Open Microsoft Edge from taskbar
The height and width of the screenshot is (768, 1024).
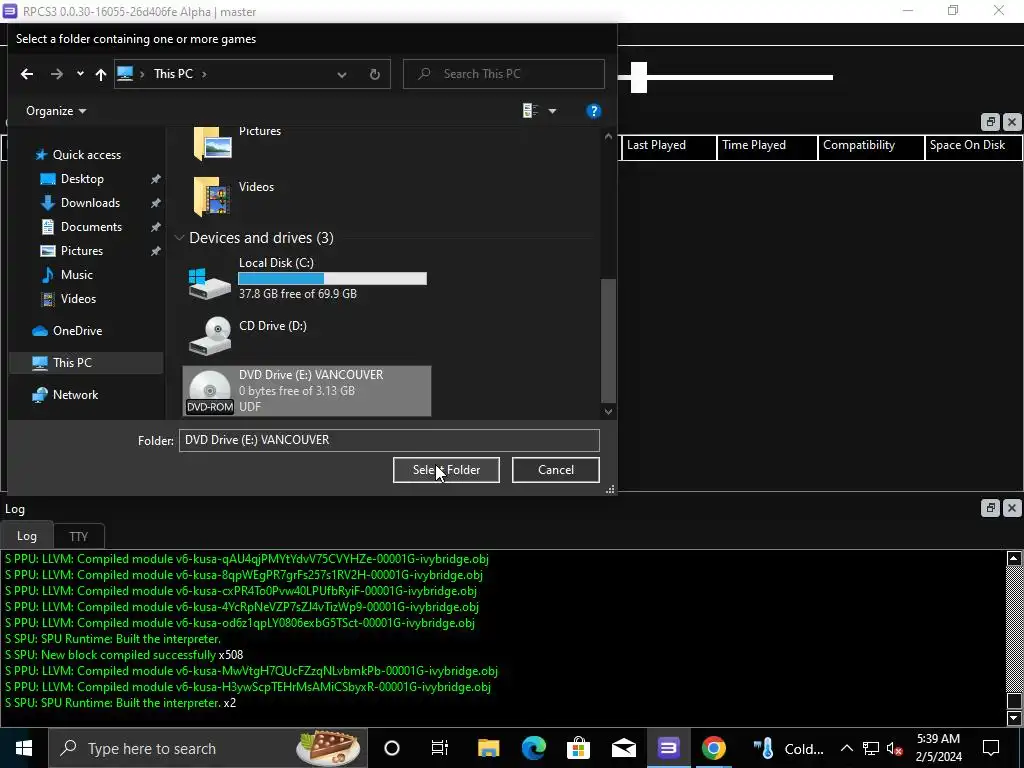pyautogui.click(x=534, y=748)
